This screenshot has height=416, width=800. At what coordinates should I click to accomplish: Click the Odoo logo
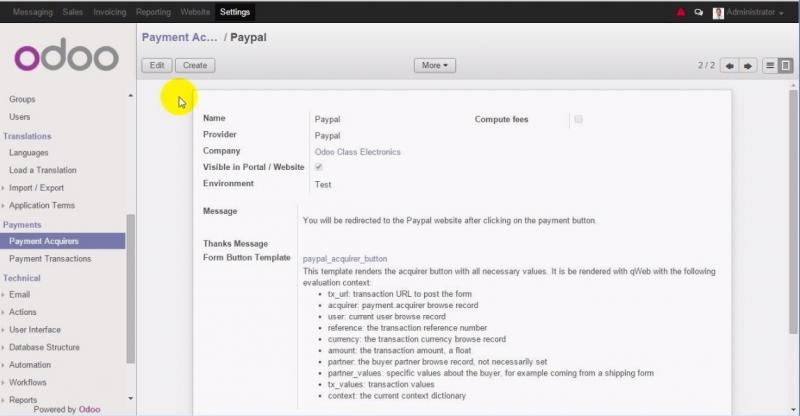tap(66, 55)
